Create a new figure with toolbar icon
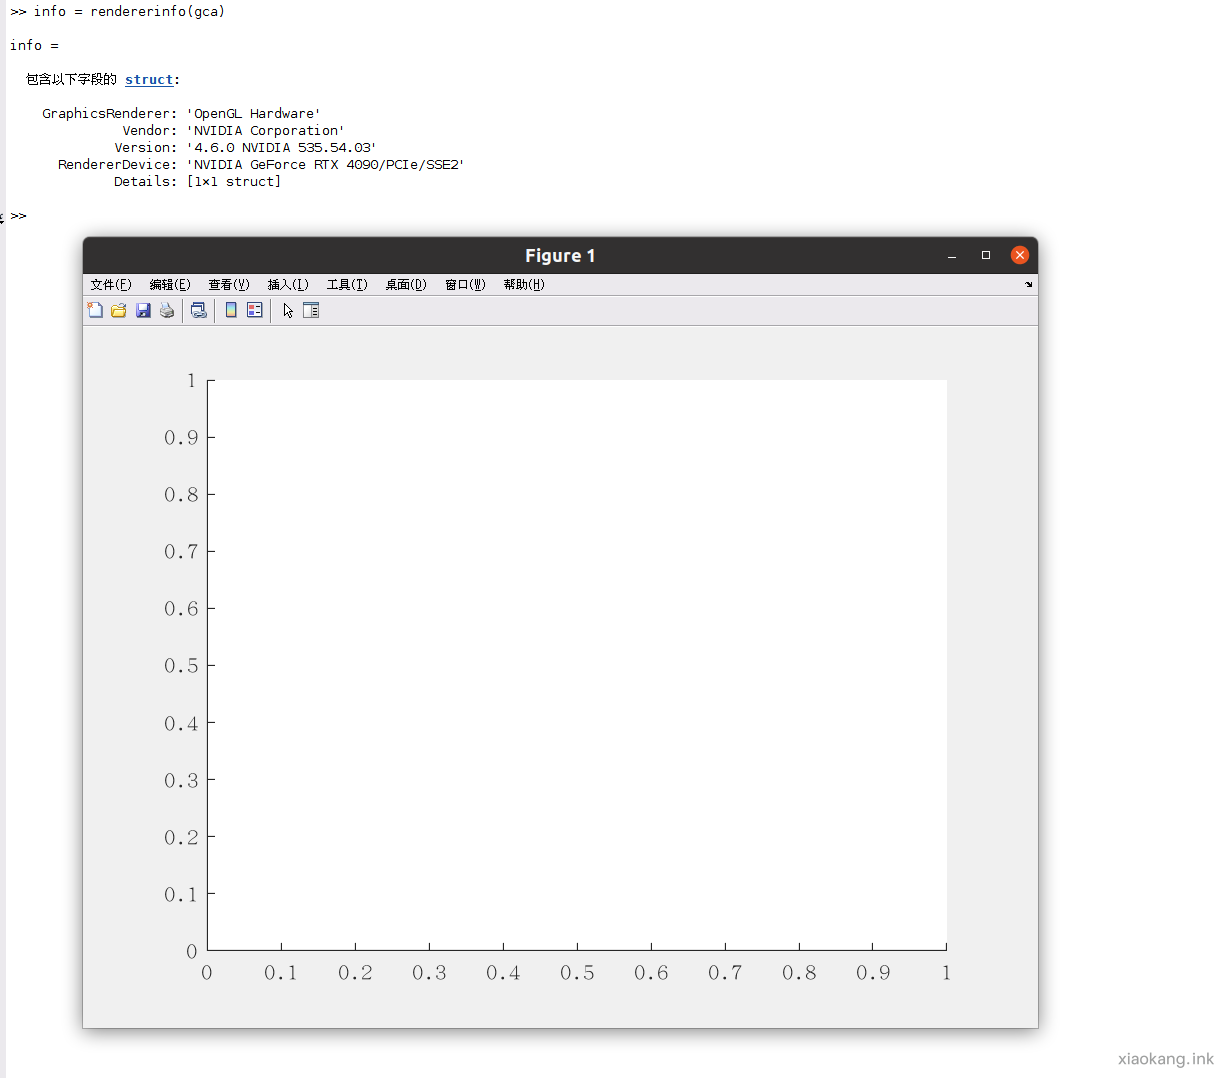The height and width of the screenshot is (1078, 1226). coord(95,310)
